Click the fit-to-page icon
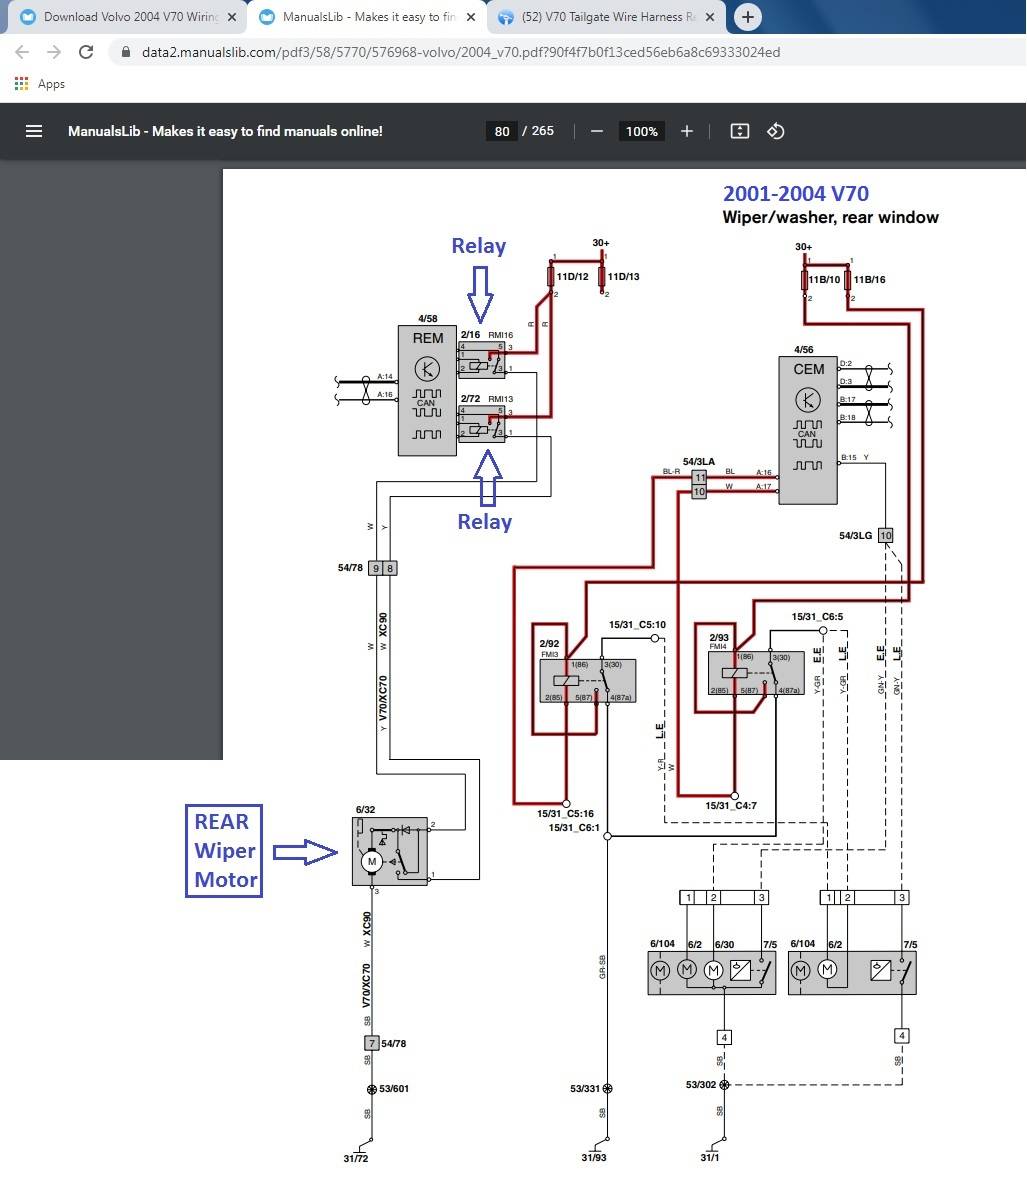The image size is (1027, 1184). (x=739, y=131)
